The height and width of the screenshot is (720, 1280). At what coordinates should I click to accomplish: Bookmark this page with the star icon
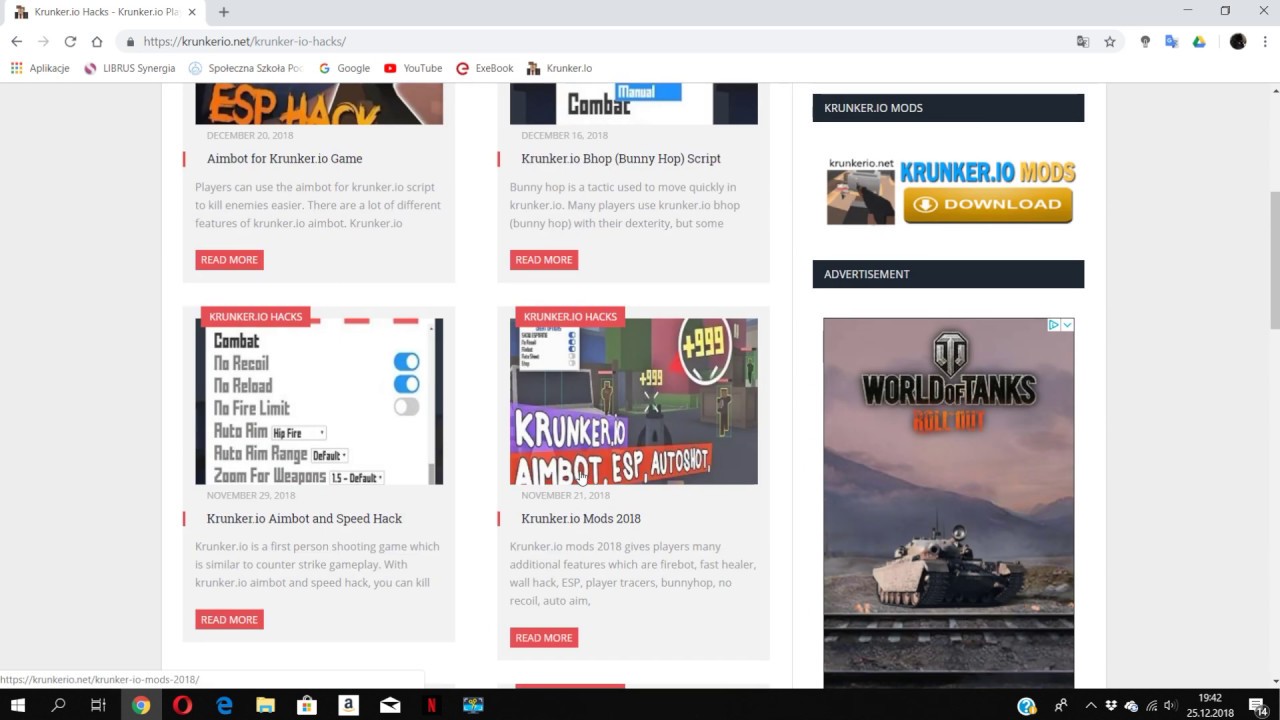pos(1110,42)
